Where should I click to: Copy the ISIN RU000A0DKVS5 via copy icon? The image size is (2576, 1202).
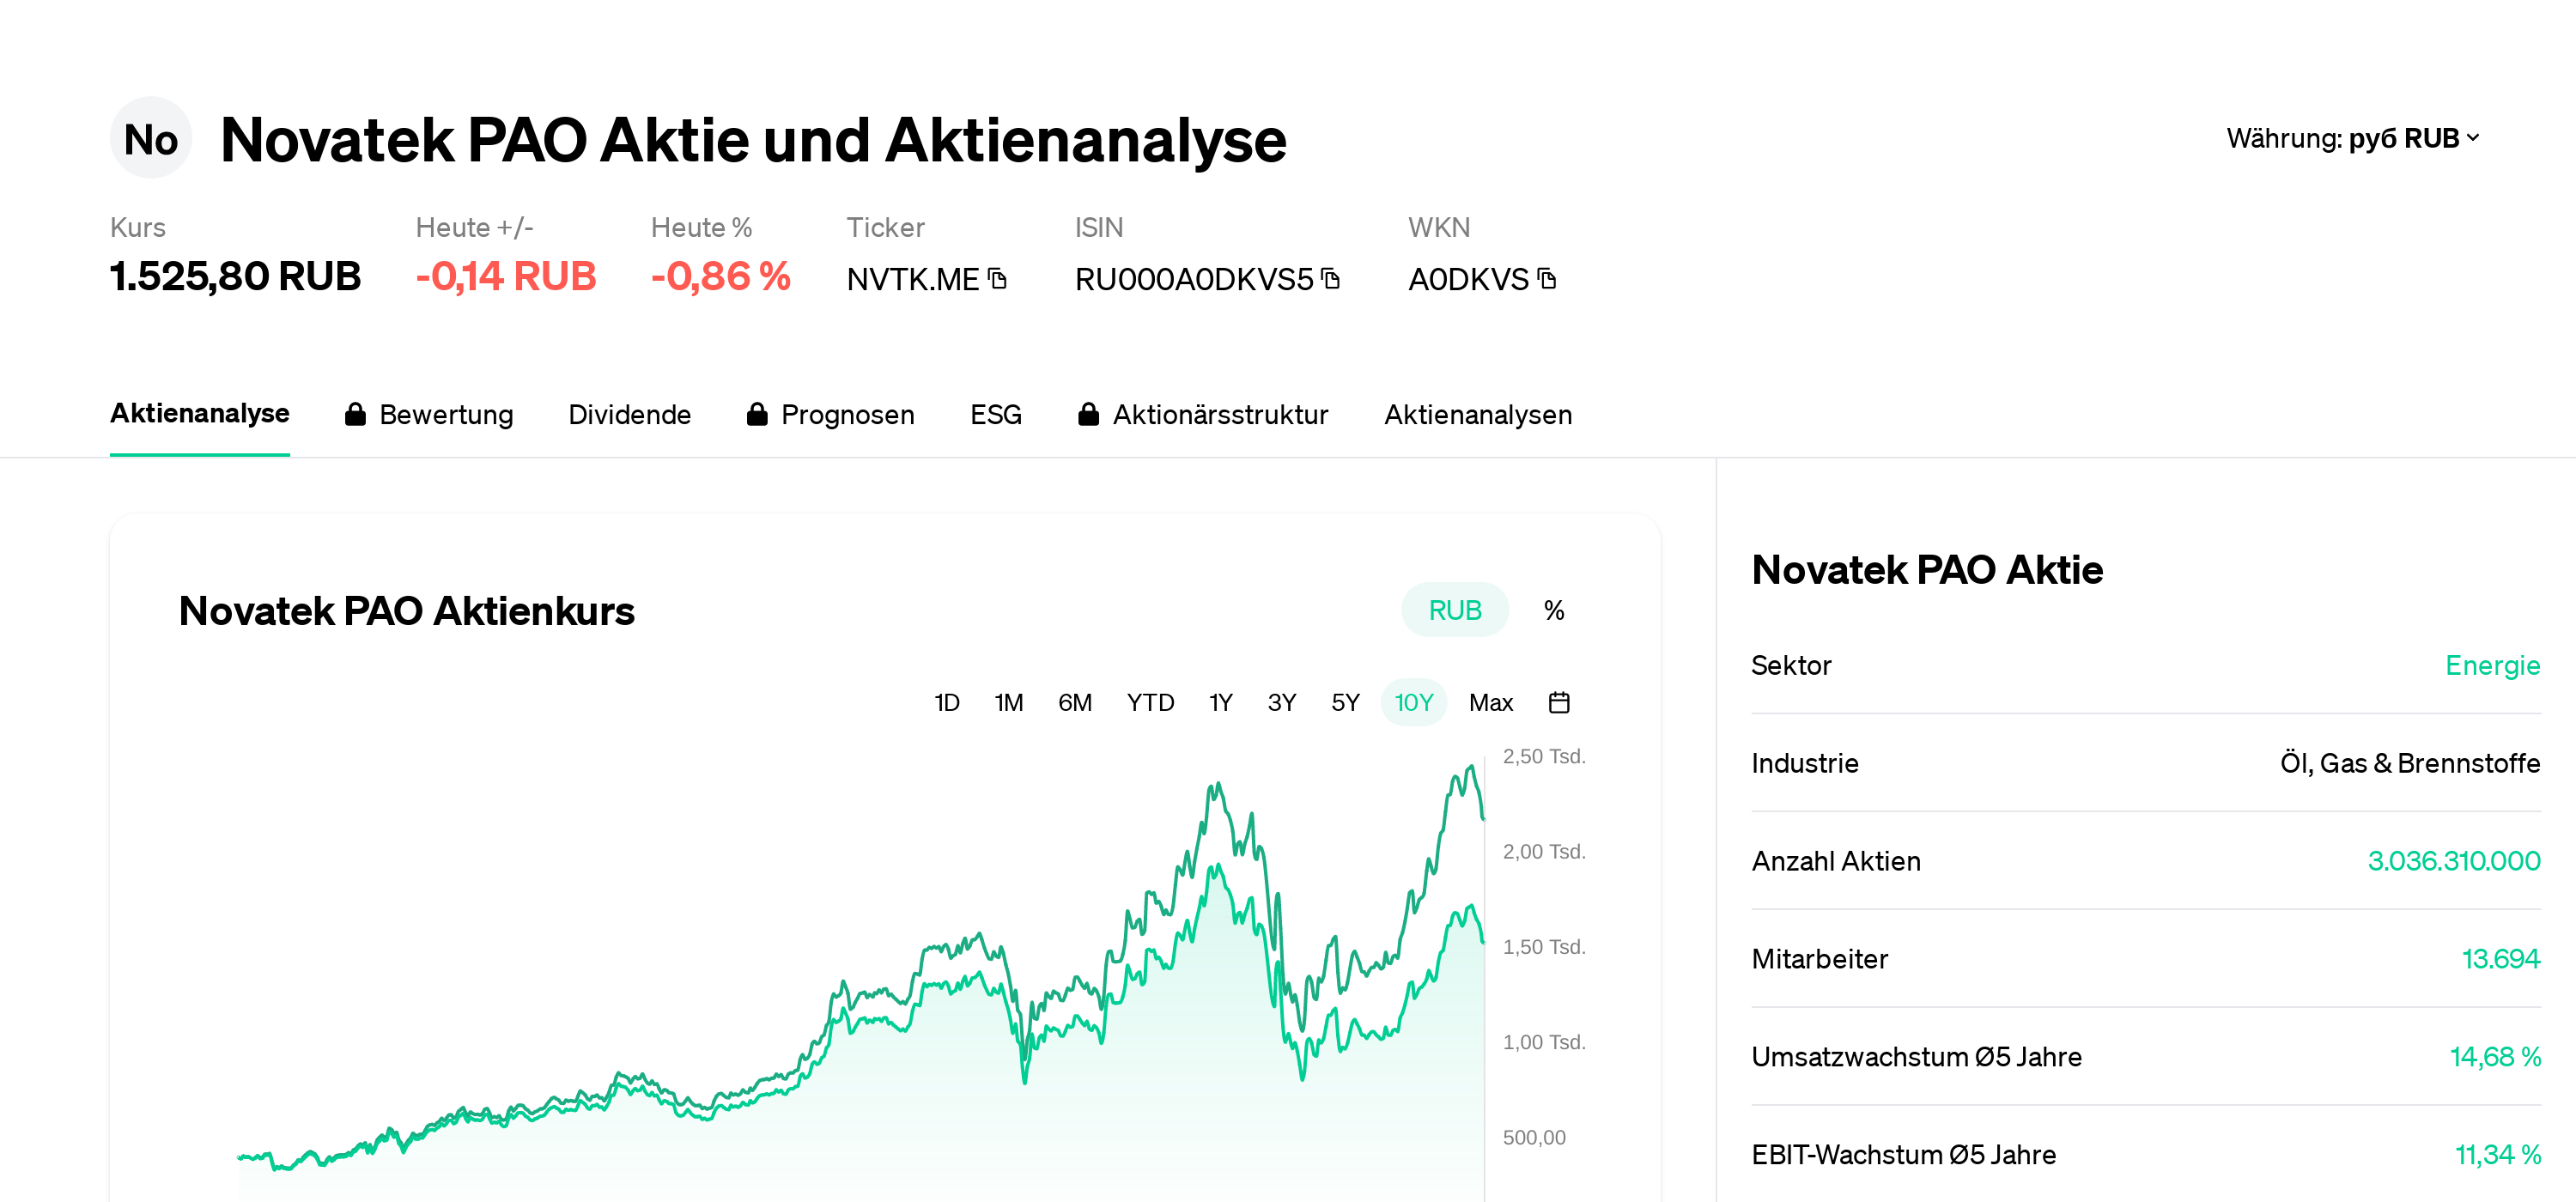click(1330, 280)
